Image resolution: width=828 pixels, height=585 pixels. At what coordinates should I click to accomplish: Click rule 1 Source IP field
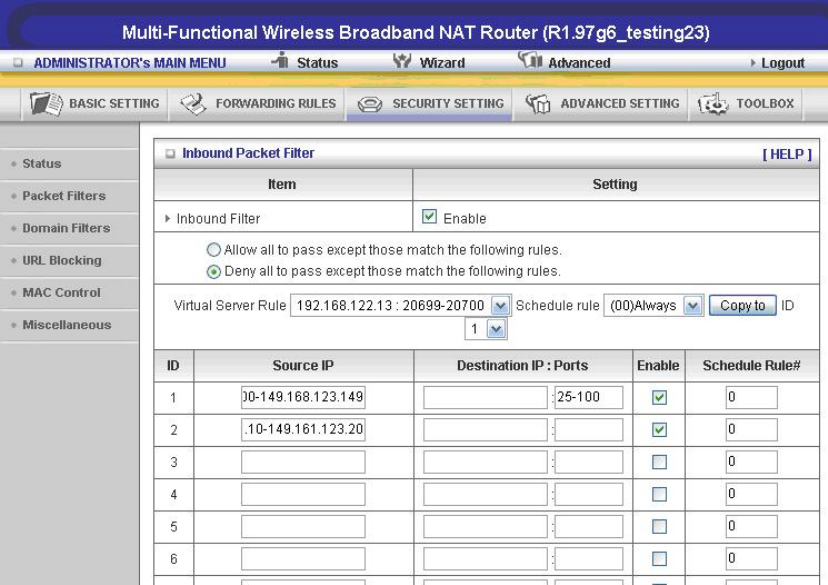click(x=303, y=397)
